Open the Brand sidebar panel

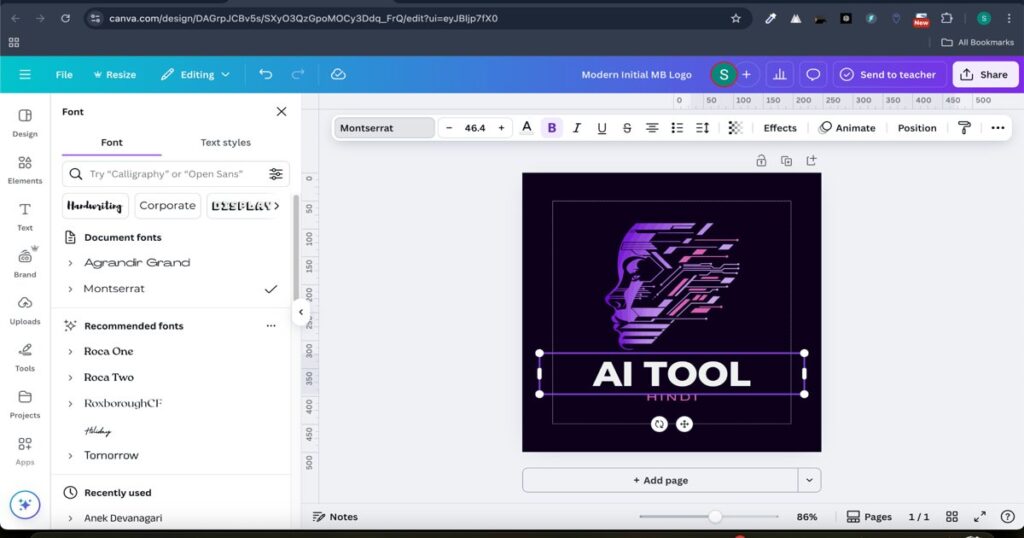click(x=25, y=263)
